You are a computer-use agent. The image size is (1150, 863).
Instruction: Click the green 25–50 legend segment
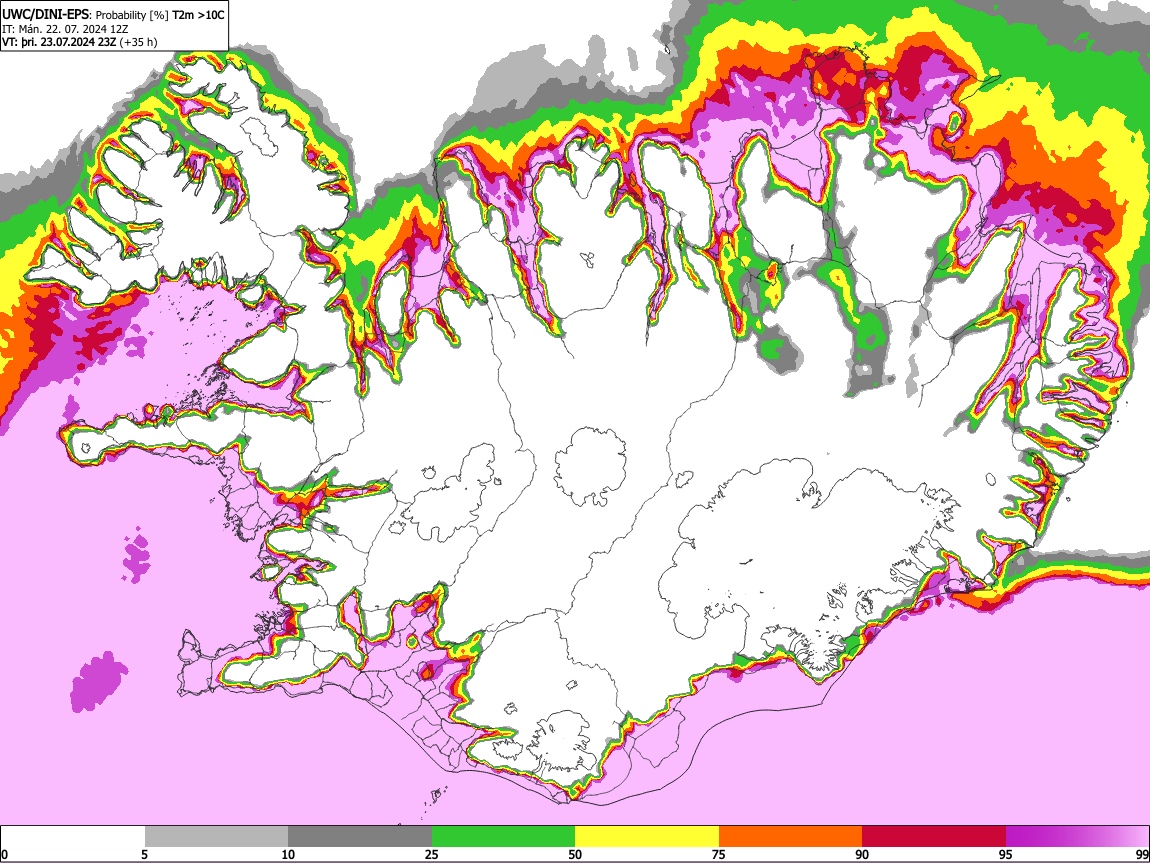(x=503, y=837)
